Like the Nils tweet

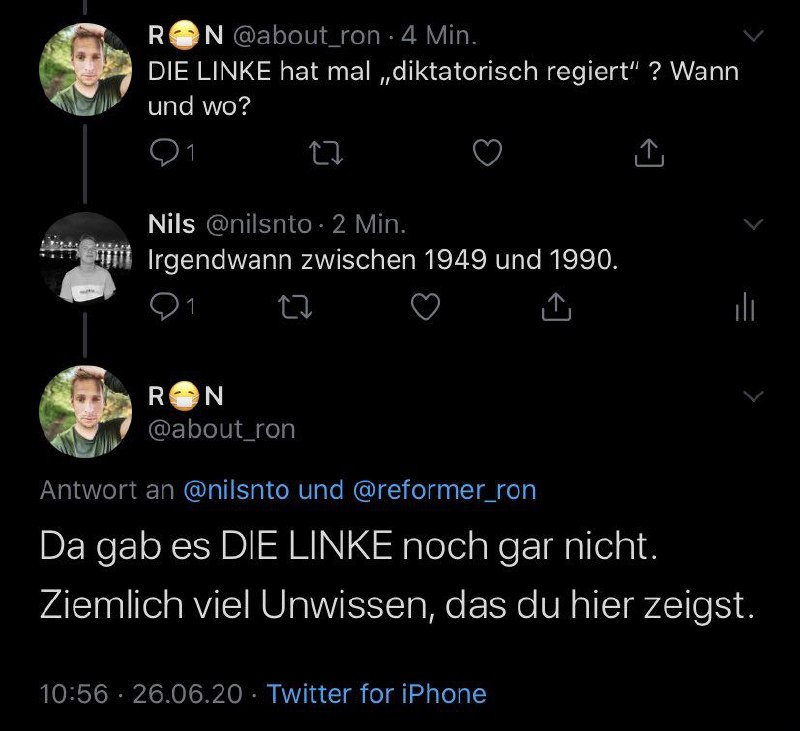click(x=426, y=310)
